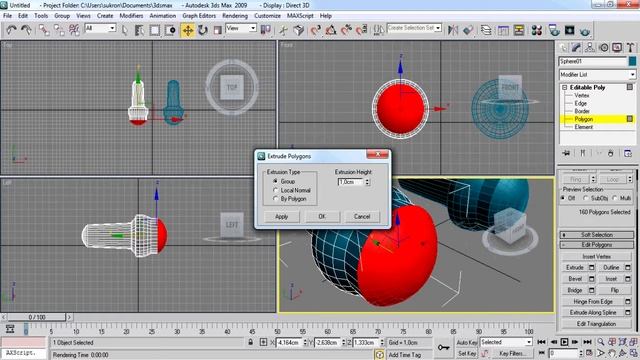
Task: Click the Align tool icon
Action: [468, 30]
